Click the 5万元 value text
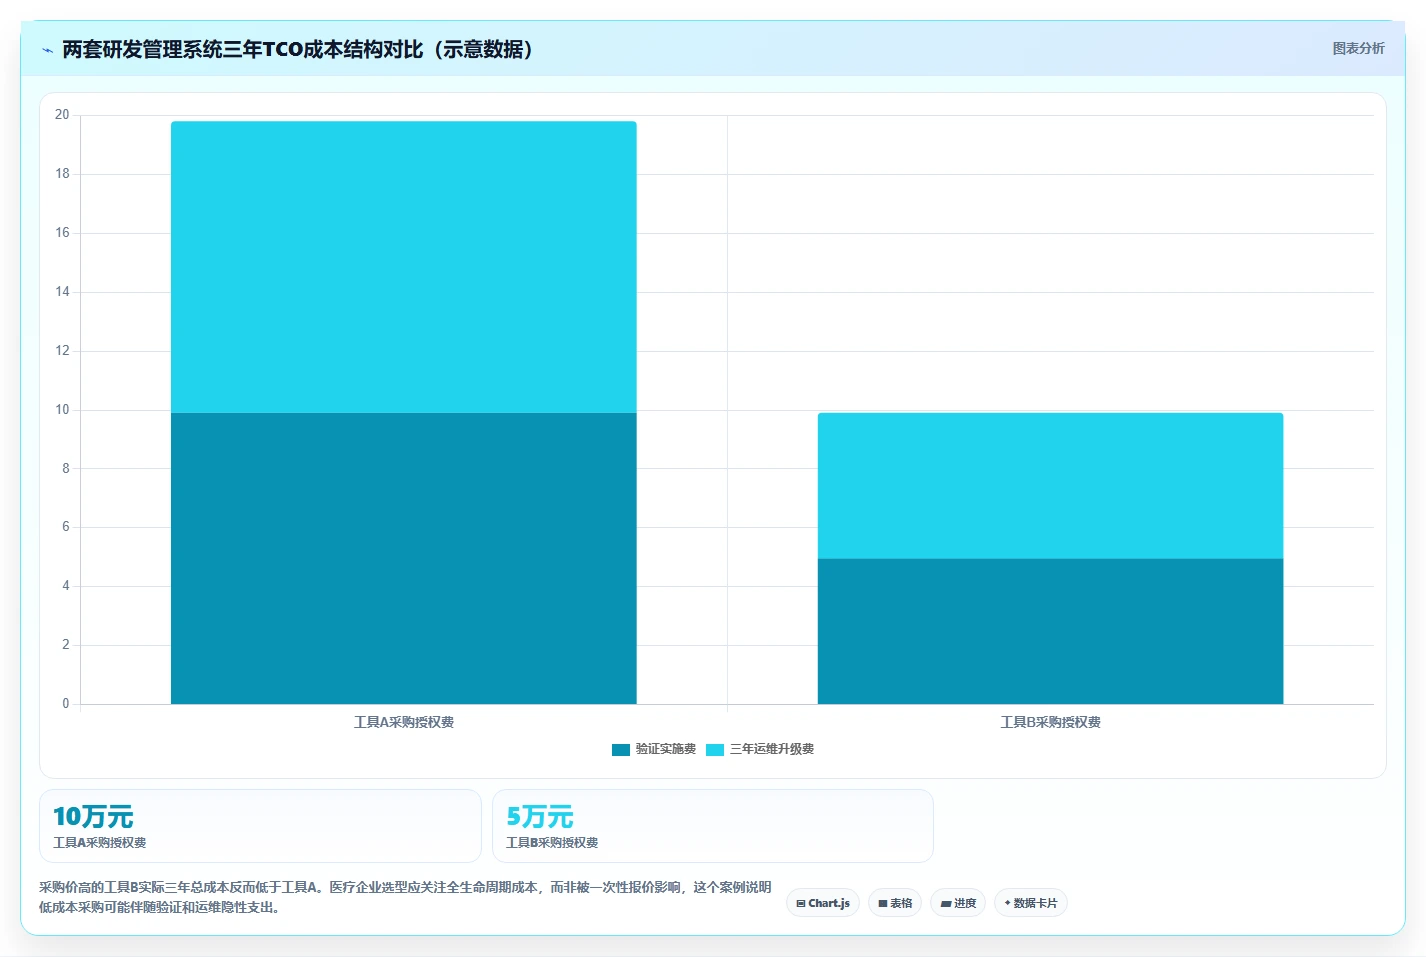Screen dimensions: 1426x957 tap(540, 817)
